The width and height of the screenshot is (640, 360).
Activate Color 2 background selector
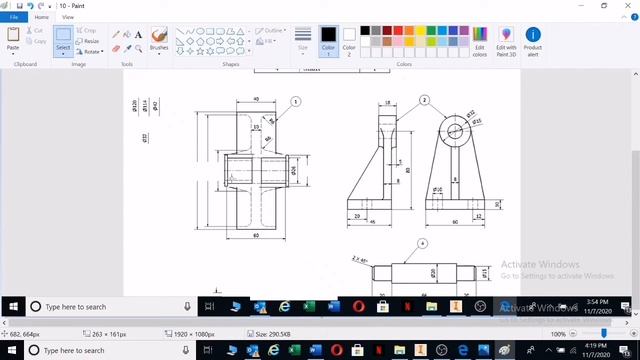coord(349,41)
